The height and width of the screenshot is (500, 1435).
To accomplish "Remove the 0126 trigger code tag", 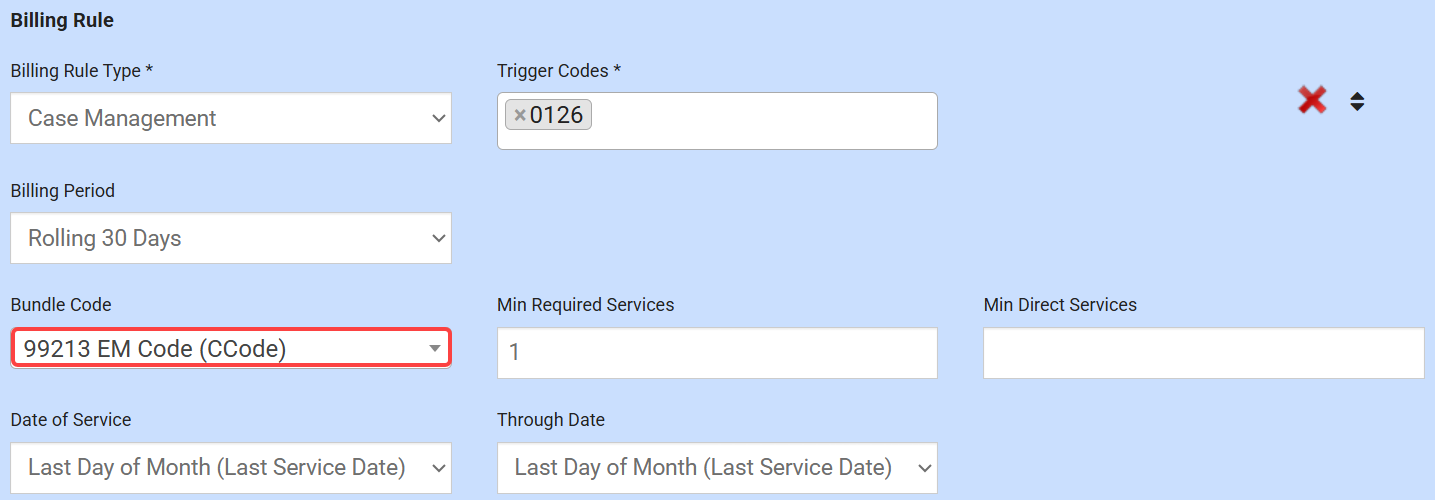I will (520, 116).
